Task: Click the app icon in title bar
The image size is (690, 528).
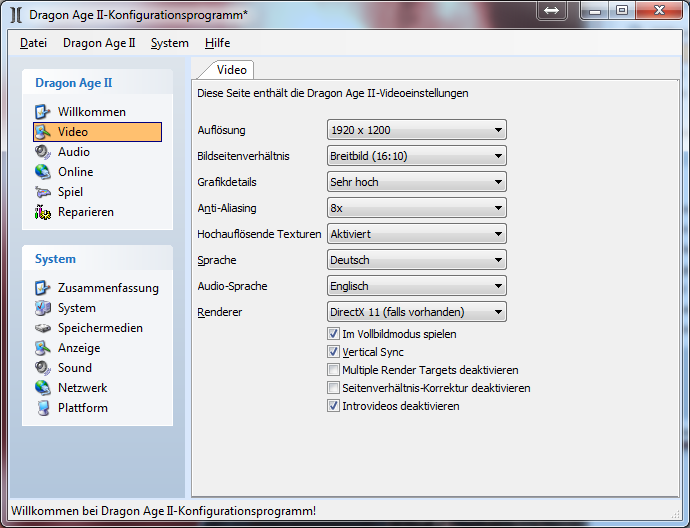Action: pyautogui.click(x=16, y=15)
